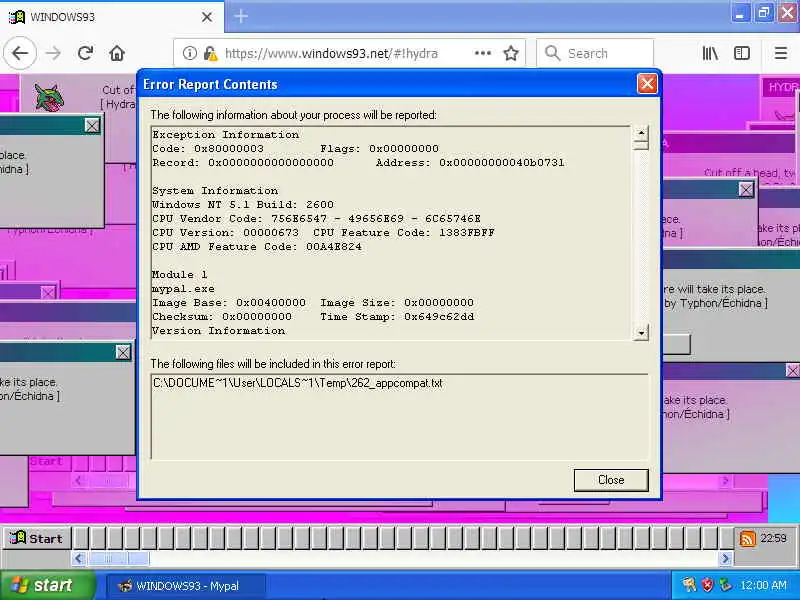800x600 pixels.
Task: Open a new browser tab
Action: click(241, 16)
